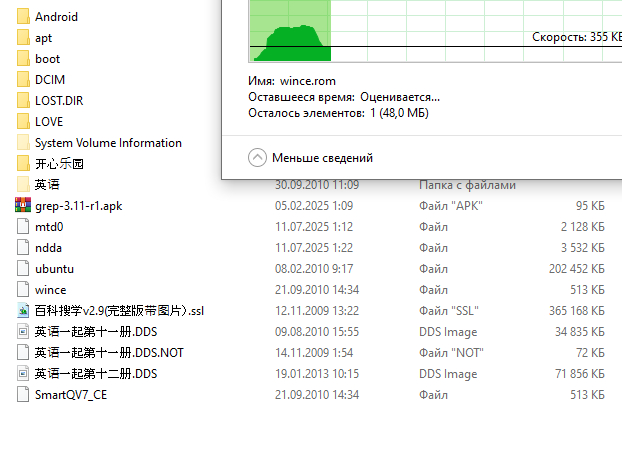Select the grep-3.11-r1.apk archive icon

pos(24,206)
